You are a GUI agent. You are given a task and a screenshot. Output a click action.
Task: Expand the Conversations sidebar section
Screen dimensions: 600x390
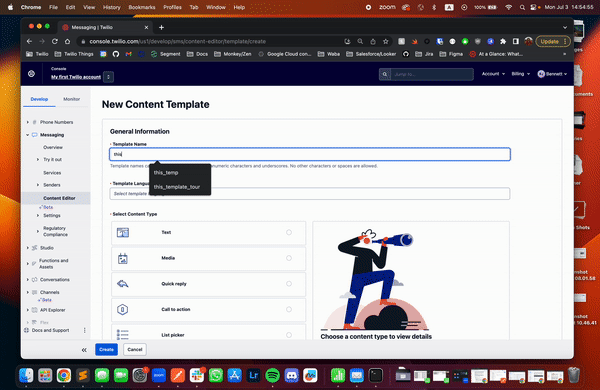[x=28, y=279]
